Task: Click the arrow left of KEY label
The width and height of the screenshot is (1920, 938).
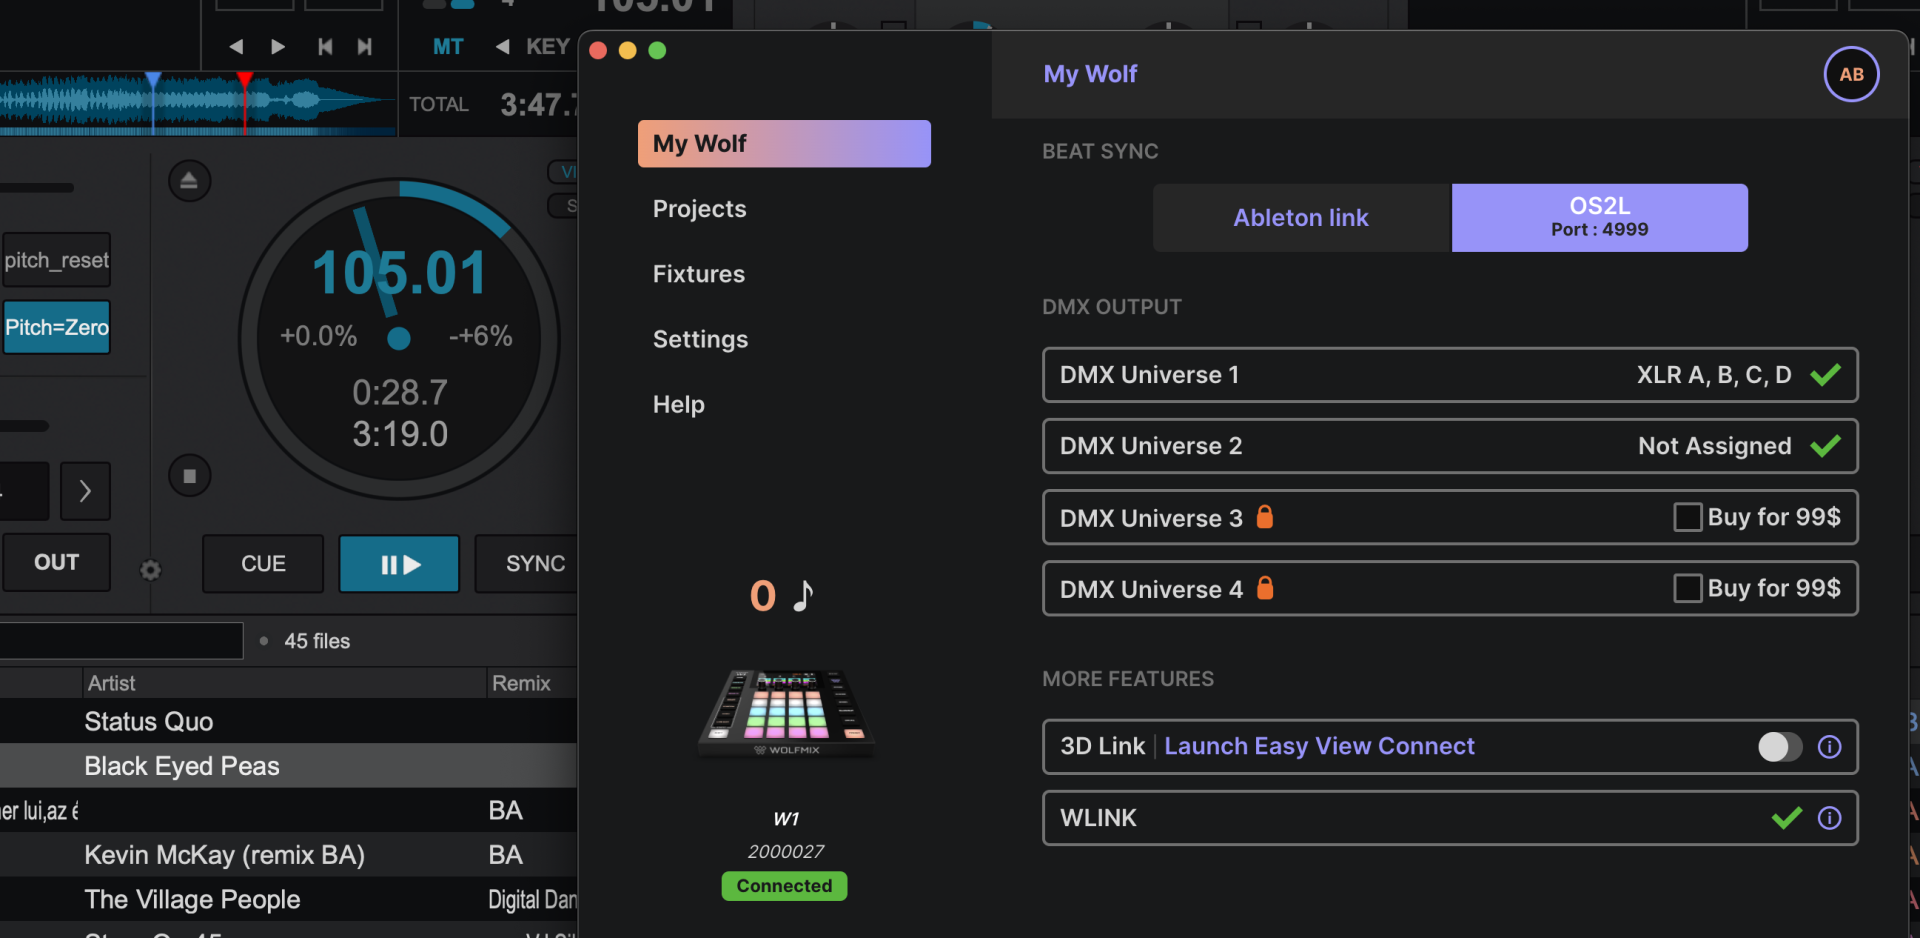Action: [503, 46]
